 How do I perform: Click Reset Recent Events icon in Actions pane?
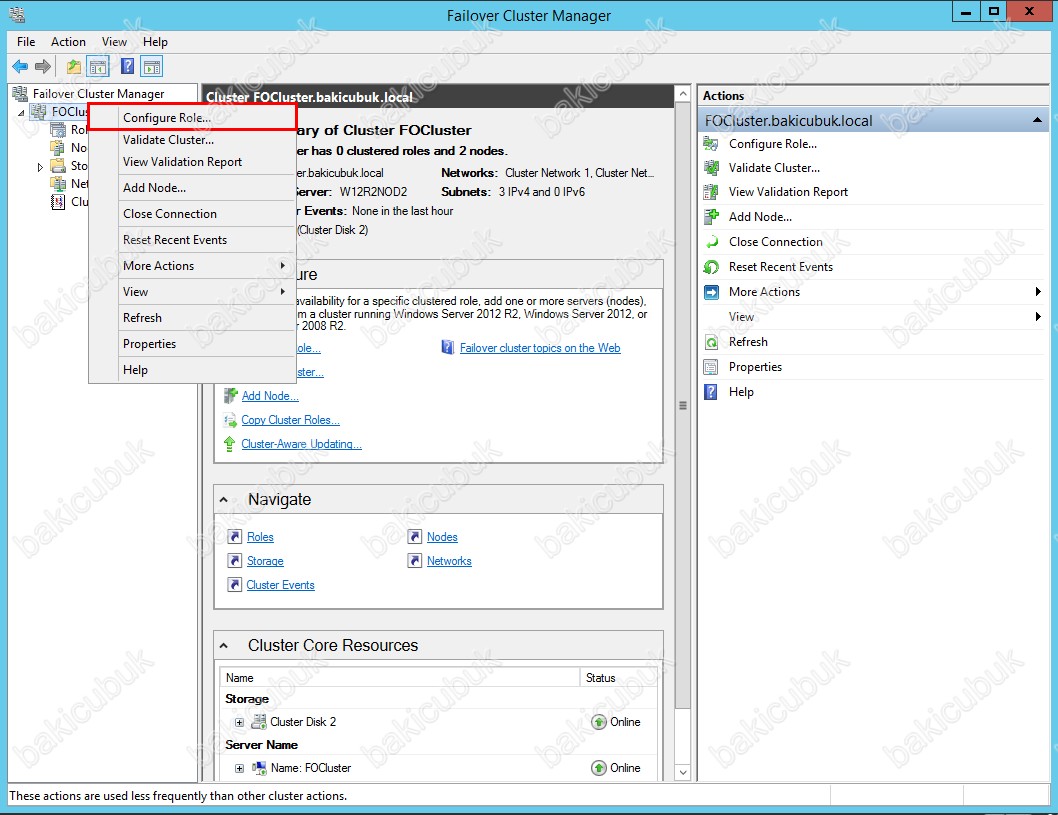711,266
